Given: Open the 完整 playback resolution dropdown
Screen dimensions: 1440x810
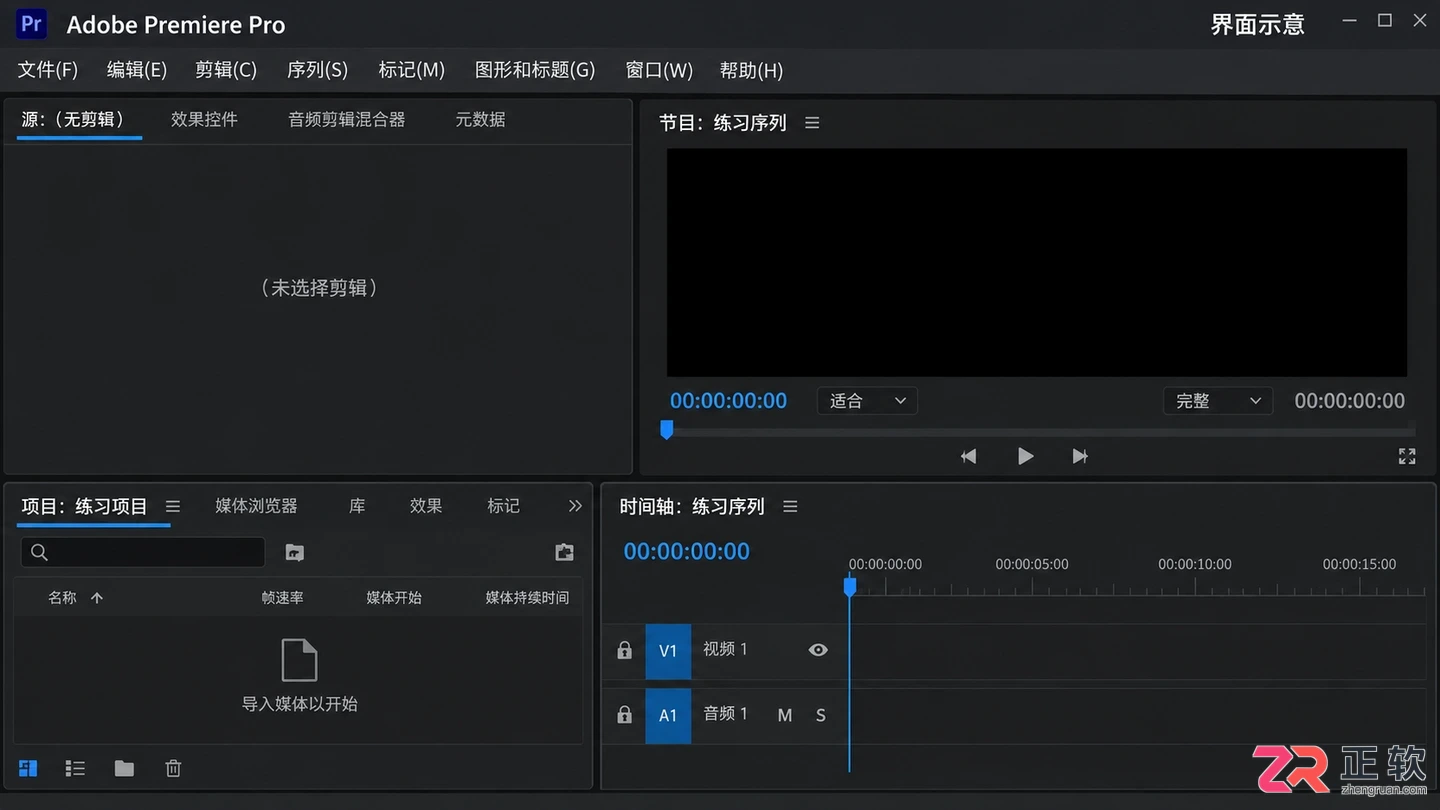Looking at the screenshot, I should [x=1218, y=401].
